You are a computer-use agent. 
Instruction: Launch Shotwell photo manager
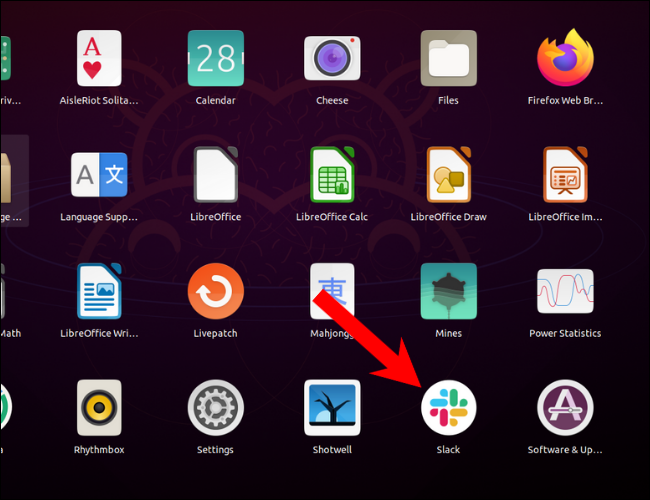click(332, 408)
